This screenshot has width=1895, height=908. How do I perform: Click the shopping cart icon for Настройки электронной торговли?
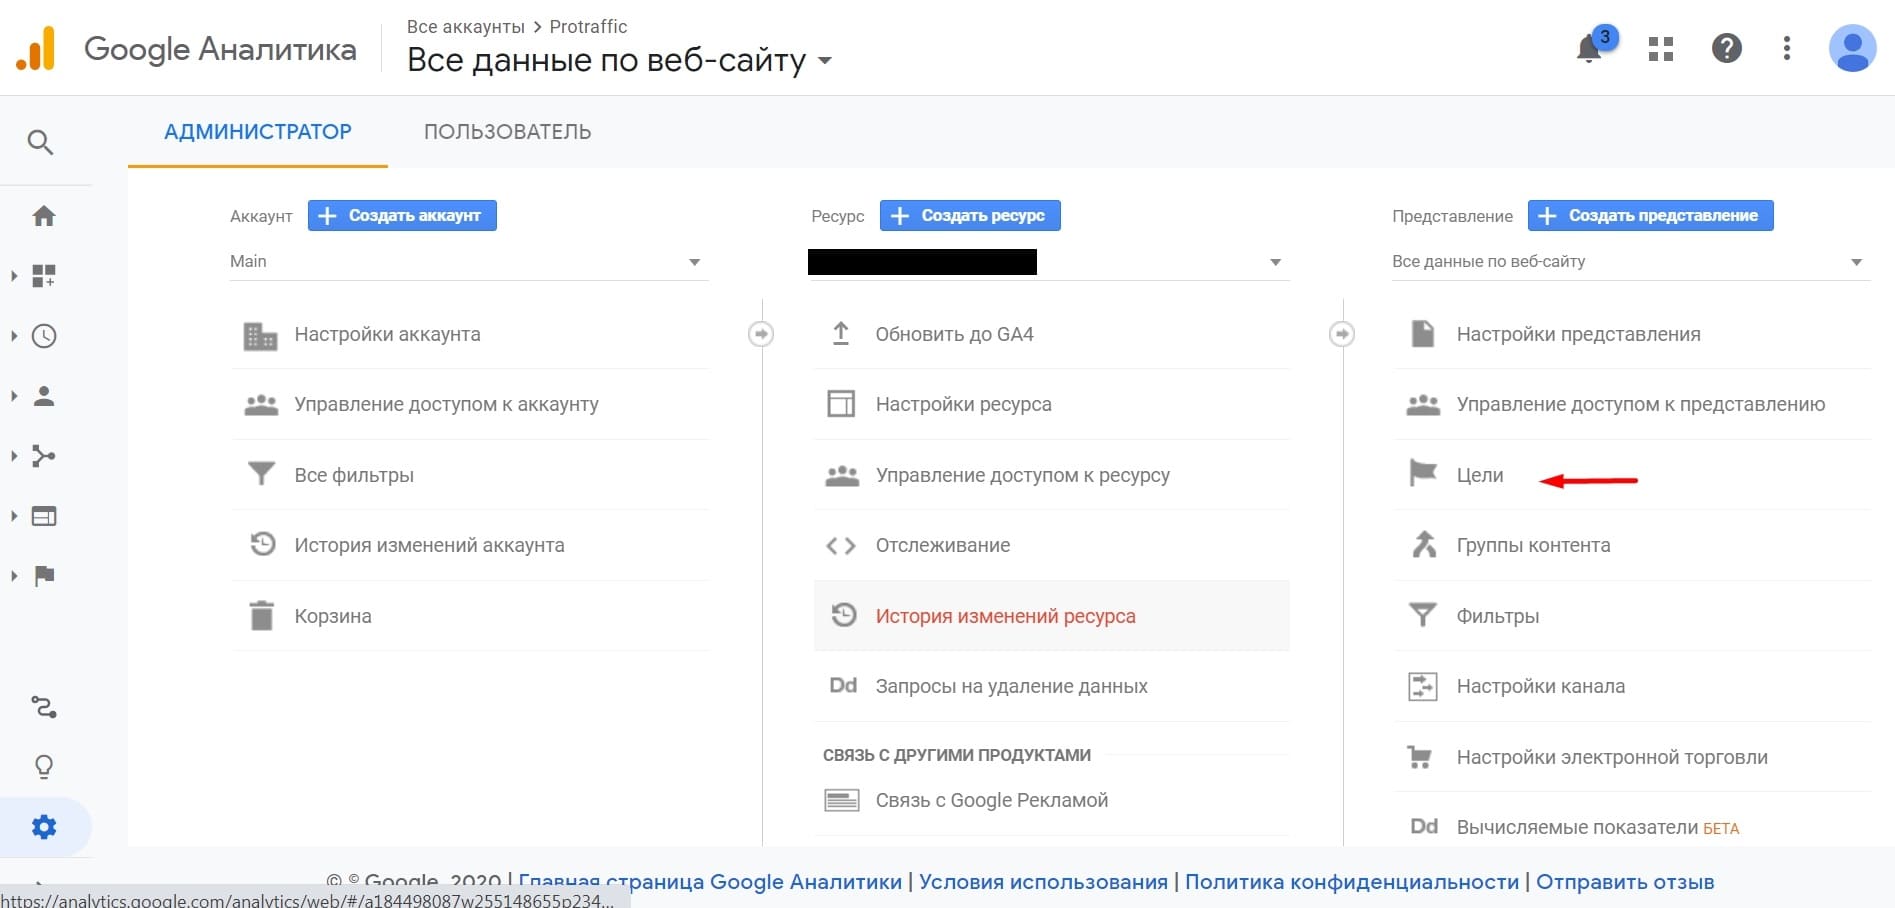[x=1420, y=757]
